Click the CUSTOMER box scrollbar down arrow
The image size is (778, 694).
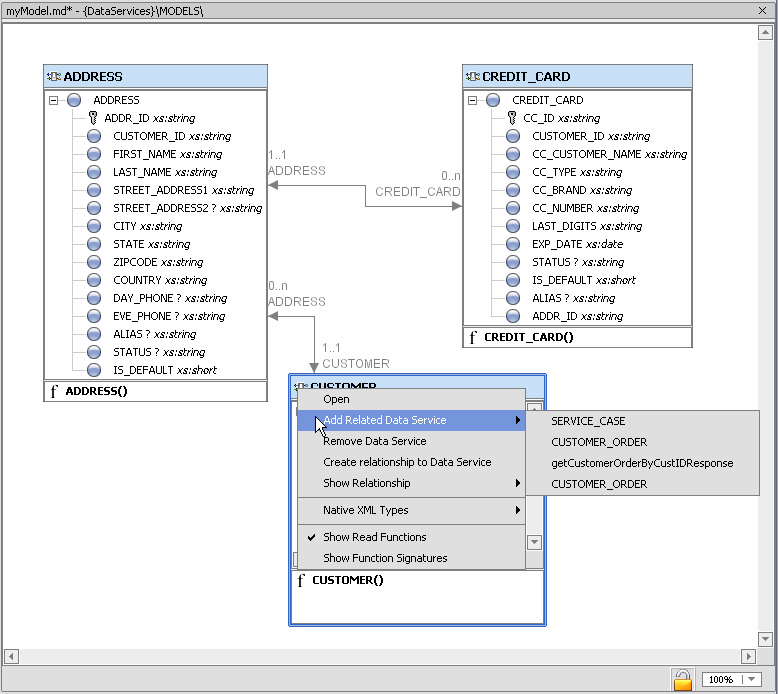[x=534, y=542]
